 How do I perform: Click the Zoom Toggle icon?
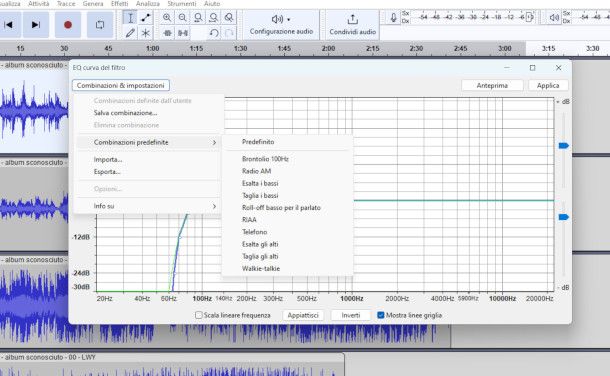click(229, 18)
